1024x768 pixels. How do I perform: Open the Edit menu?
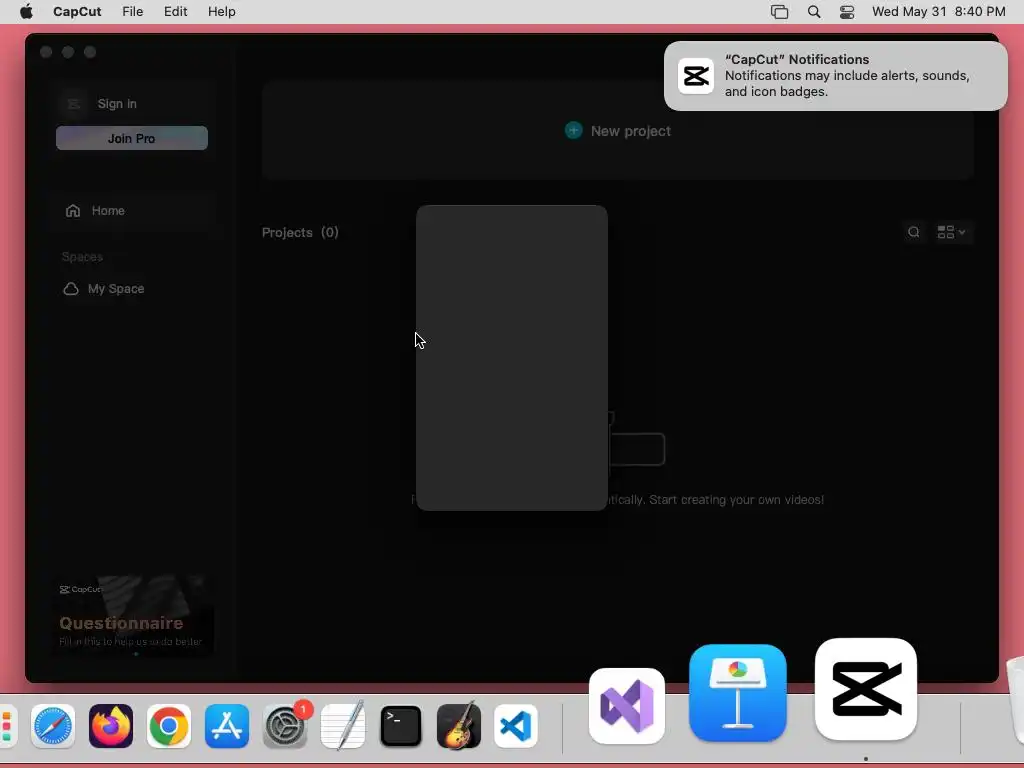click(176, 12)
